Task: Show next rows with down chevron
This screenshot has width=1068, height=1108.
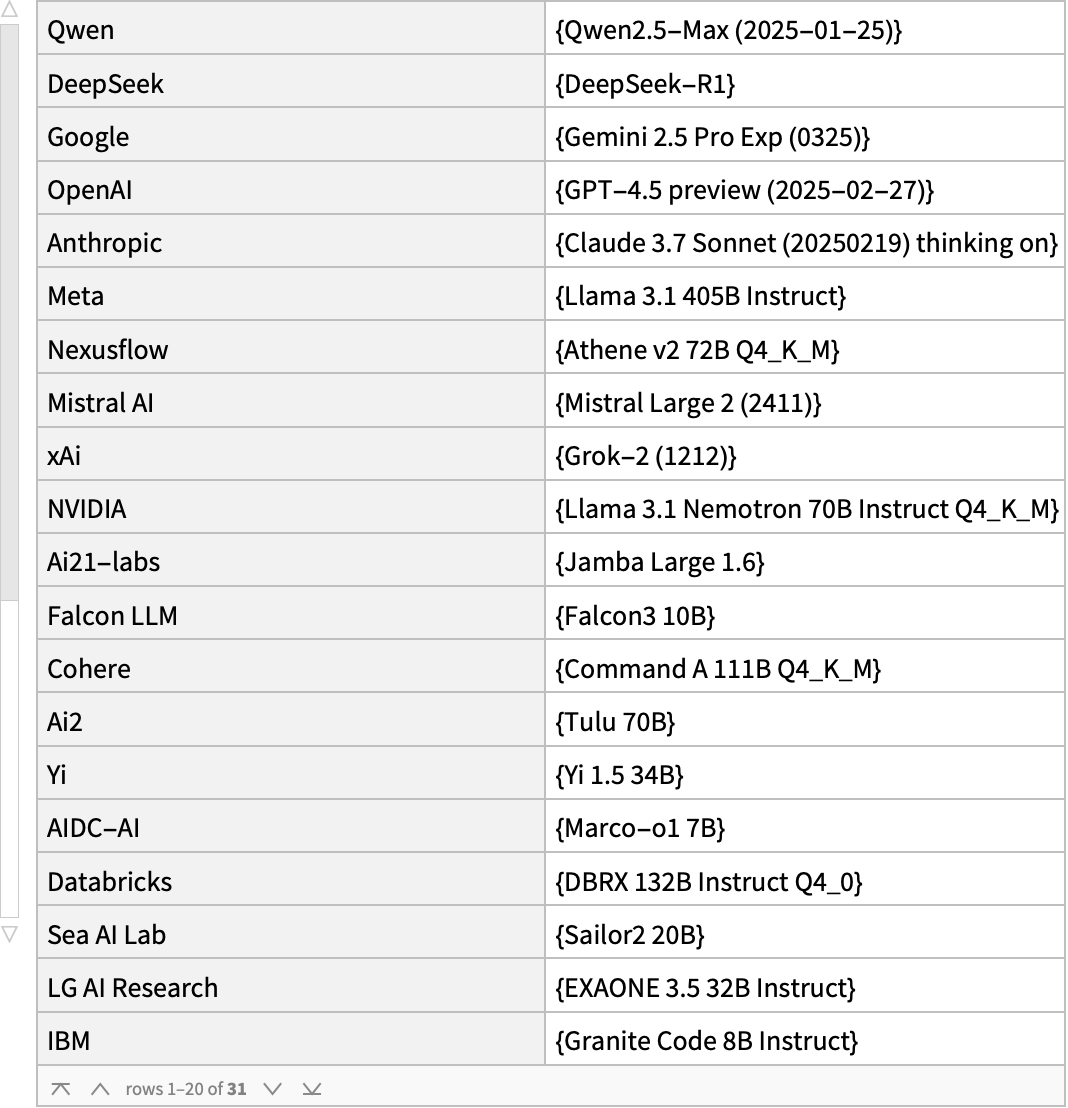Action: (273, 1089)
